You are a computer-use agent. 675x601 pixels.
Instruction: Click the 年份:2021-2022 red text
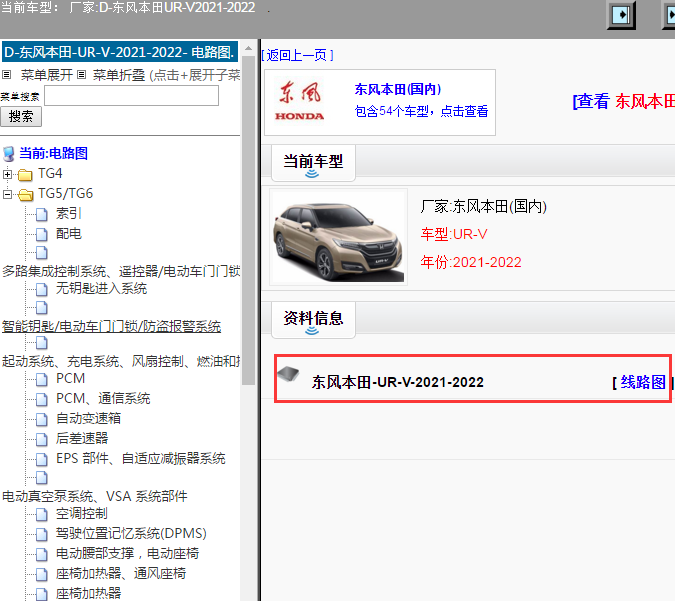(x=471, y=262)
